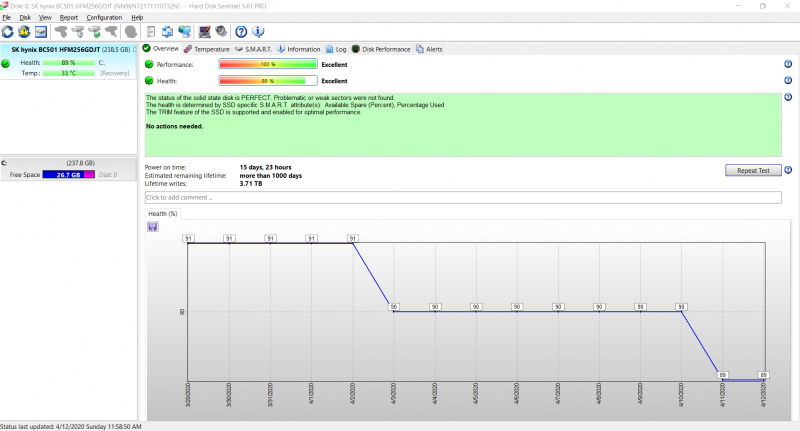The height and width of the screenshot is (431, 800).
Task: Open the Temperature tab
Action: (206, 48)
